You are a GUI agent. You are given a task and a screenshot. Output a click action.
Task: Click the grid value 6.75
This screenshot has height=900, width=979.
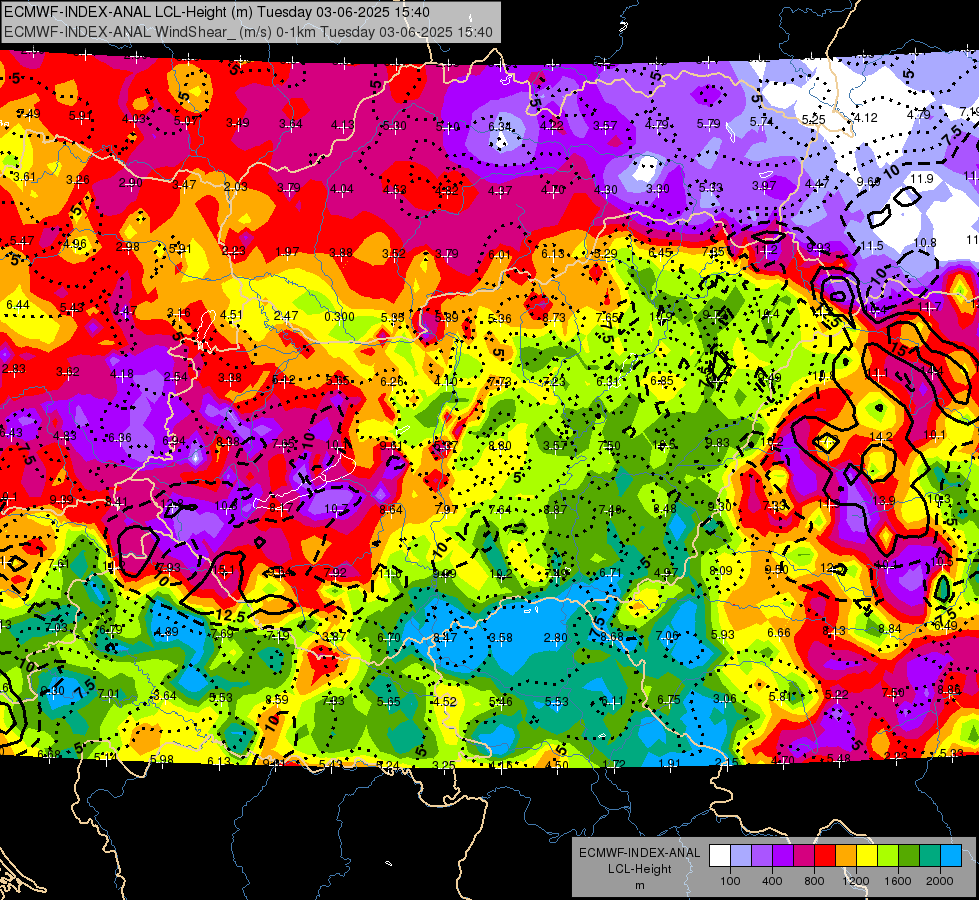pos(669,700)
